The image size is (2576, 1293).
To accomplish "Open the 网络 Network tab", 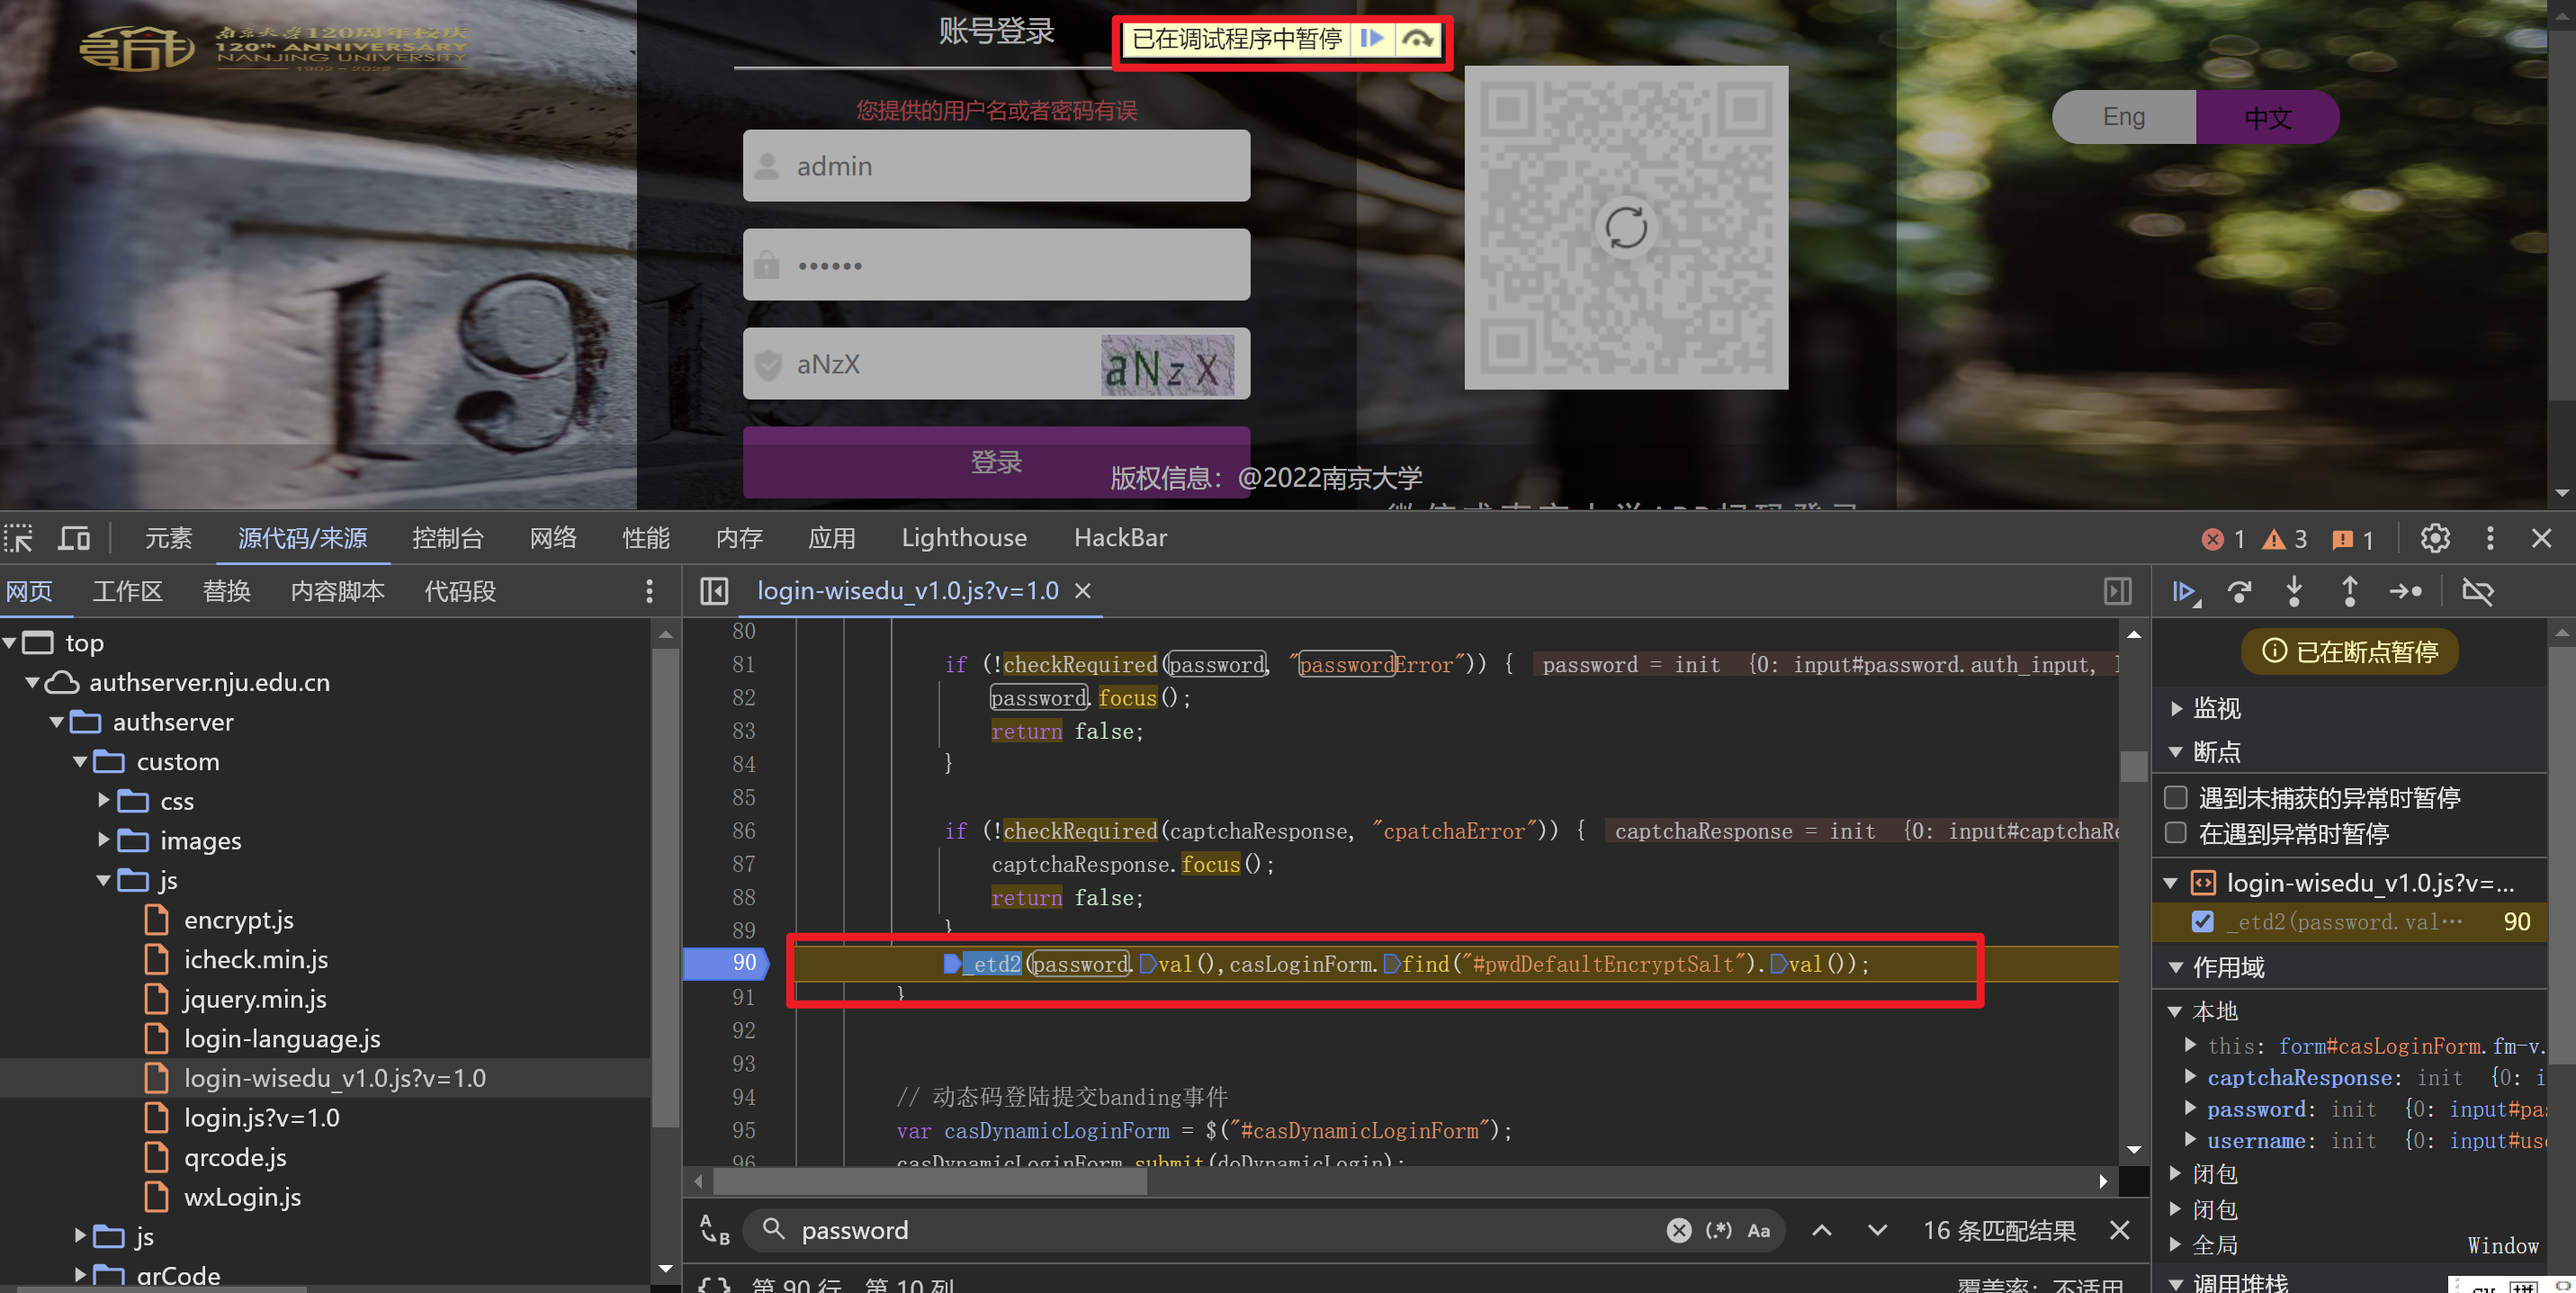I will coord(553,538).
